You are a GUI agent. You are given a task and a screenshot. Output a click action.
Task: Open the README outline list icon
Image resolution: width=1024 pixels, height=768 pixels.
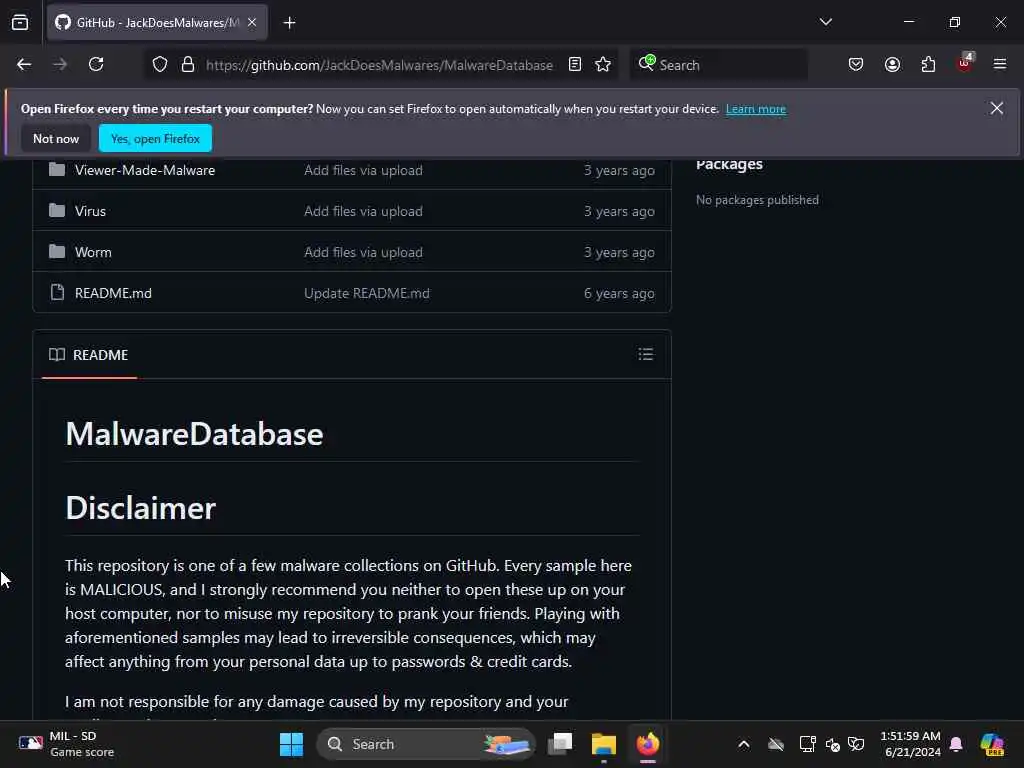645,354
